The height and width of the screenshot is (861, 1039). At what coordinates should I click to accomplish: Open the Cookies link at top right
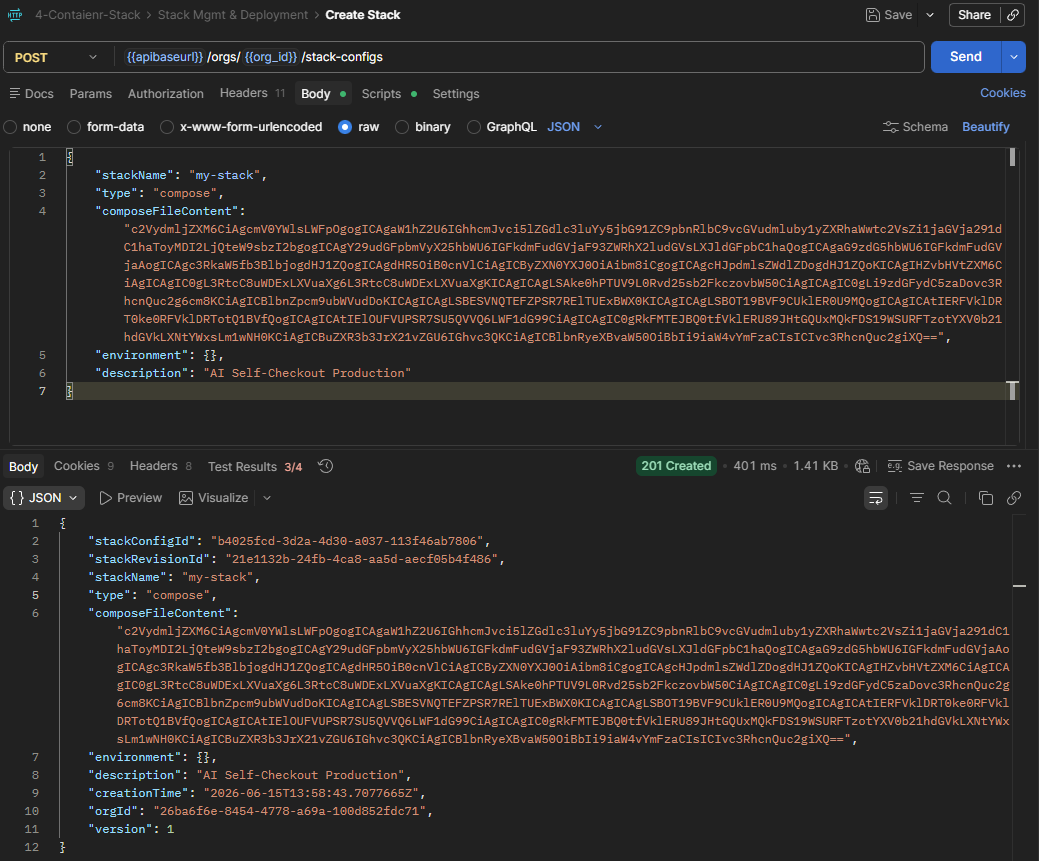point(1003,93)
